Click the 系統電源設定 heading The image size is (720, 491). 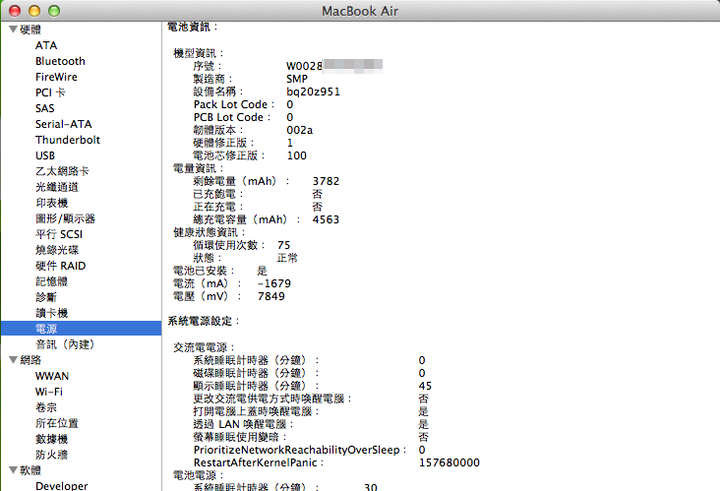click(x=203, y=321)
